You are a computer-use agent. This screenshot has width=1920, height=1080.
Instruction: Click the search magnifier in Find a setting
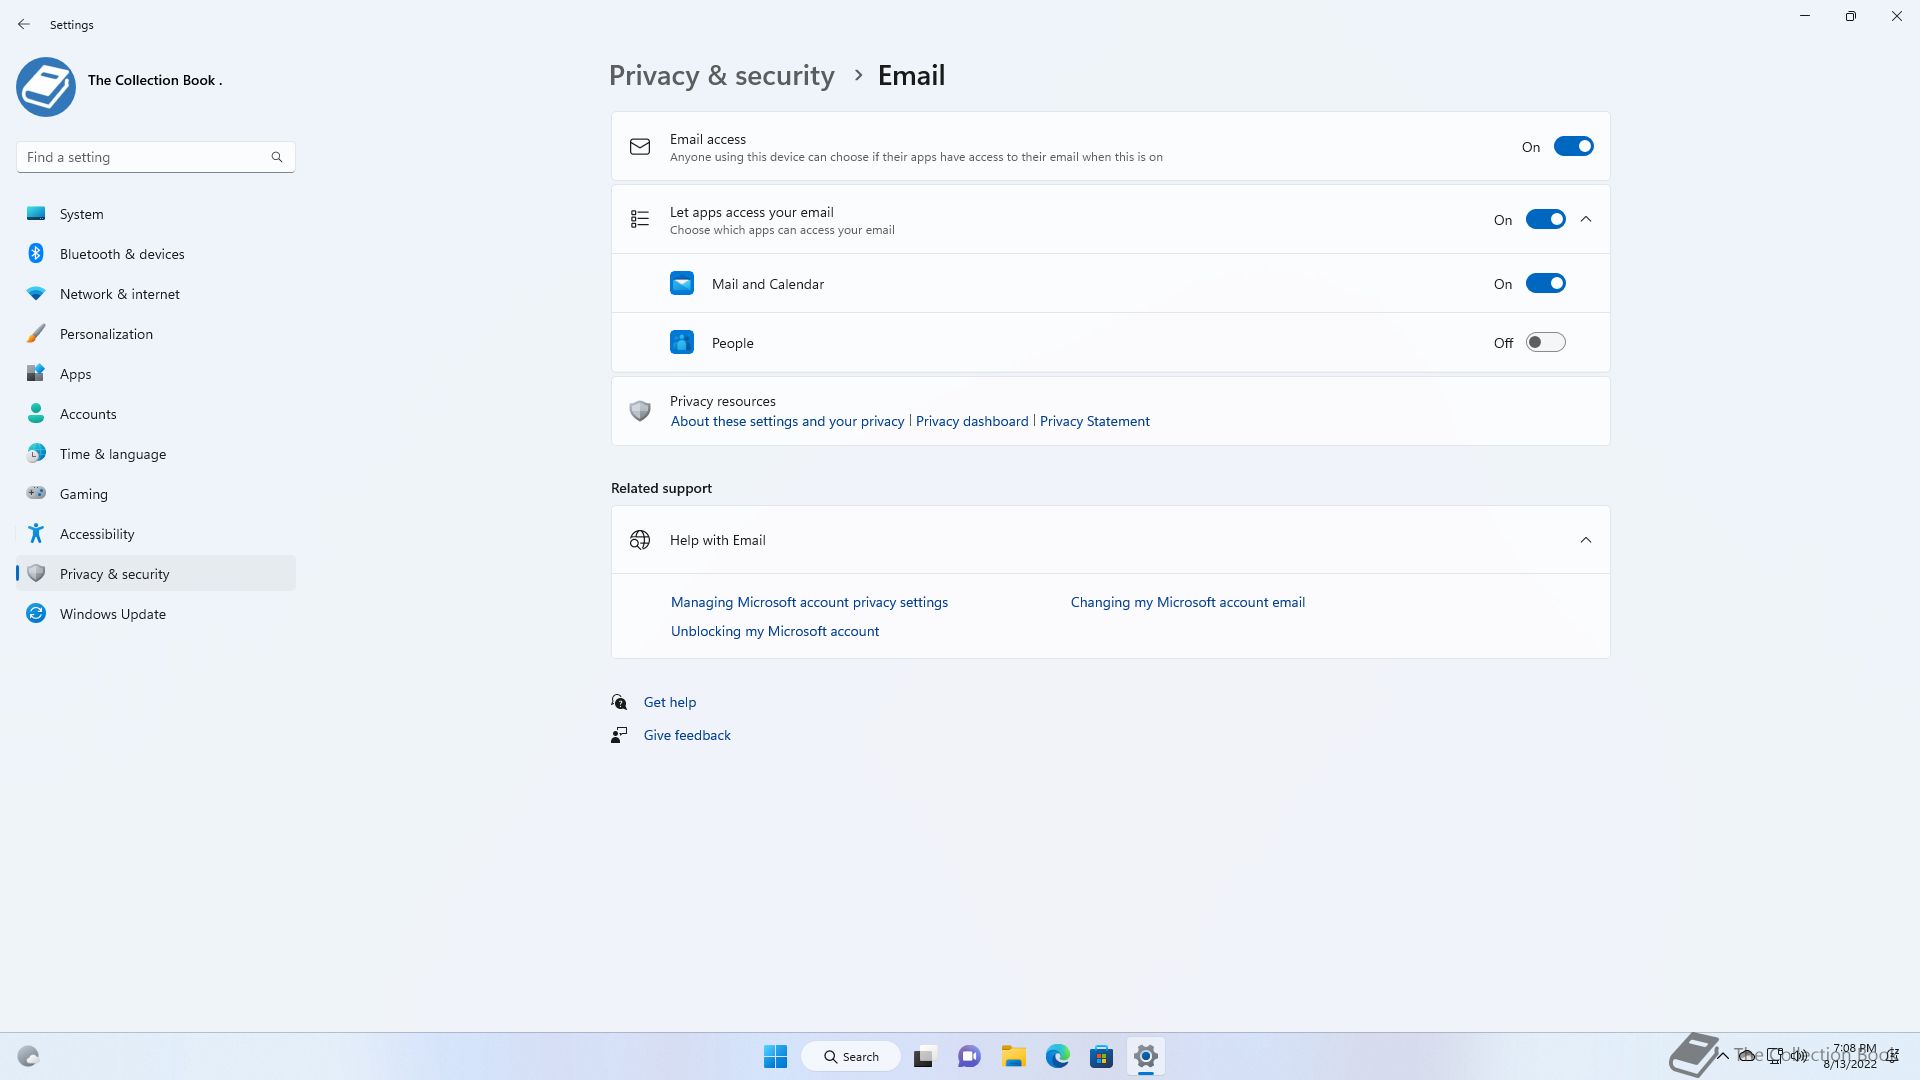click(x=277, y=157)
